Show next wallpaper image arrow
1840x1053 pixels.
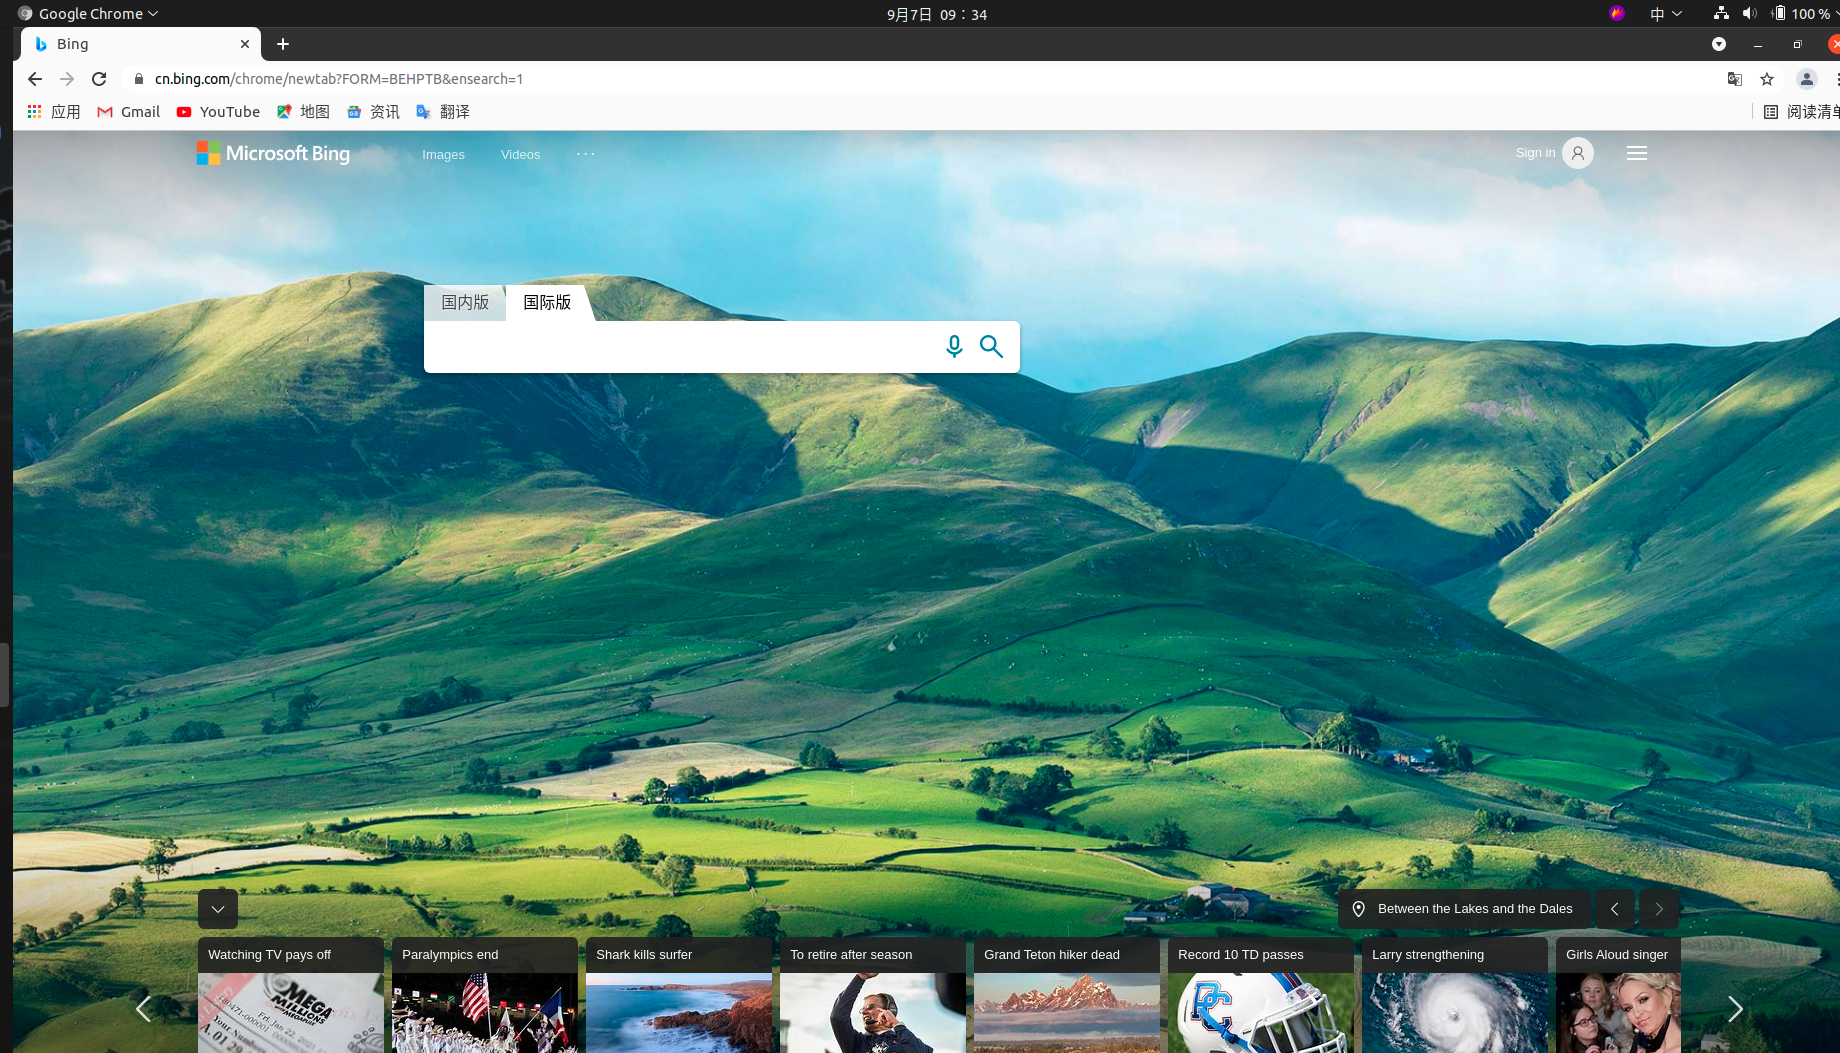1659,909
